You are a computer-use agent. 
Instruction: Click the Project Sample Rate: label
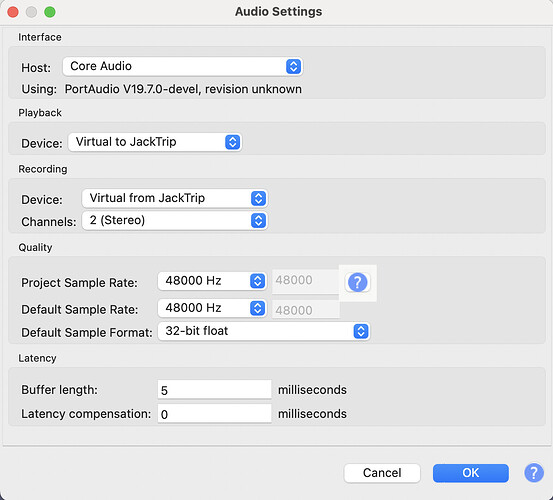[79, 283]
